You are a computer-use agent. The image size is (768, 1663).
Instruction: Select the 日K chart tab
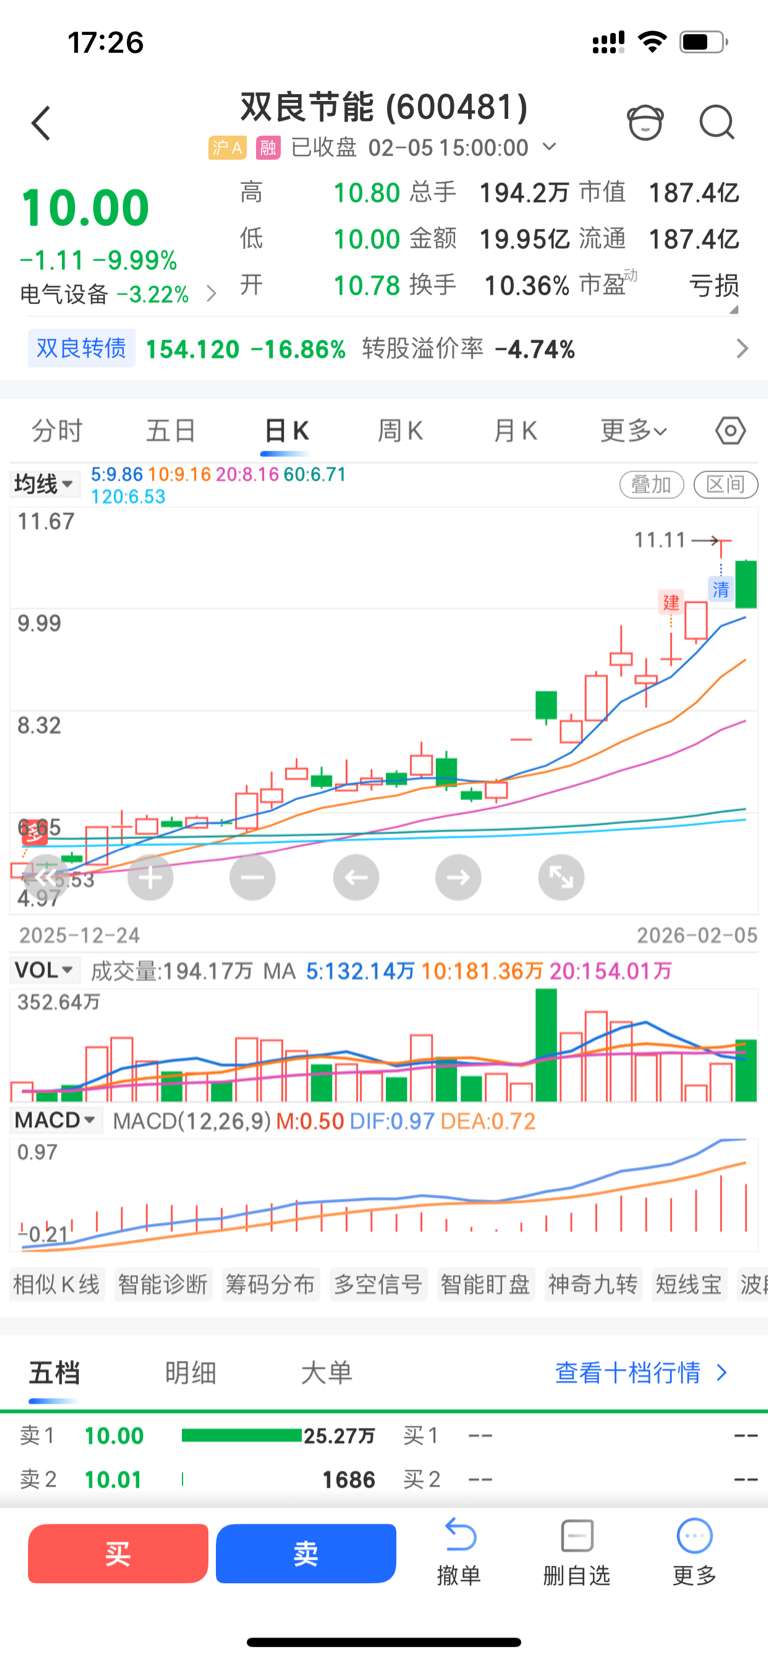286,431
